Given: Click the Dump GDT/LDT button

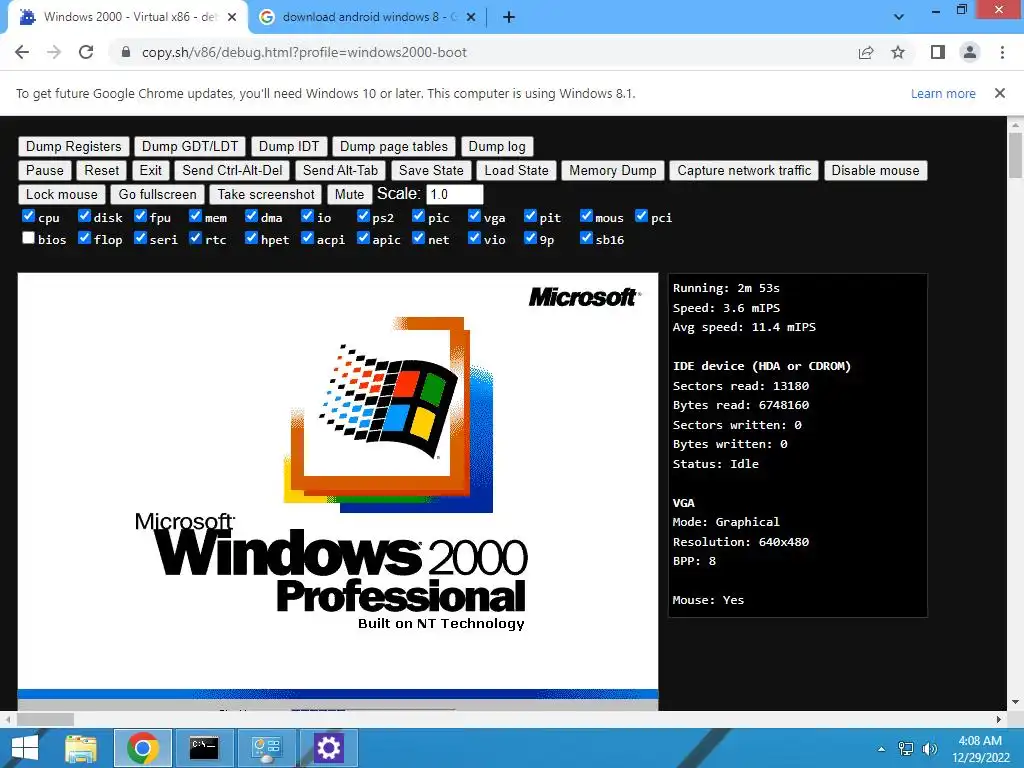Looking at the screenshot, I should [190, 146].
